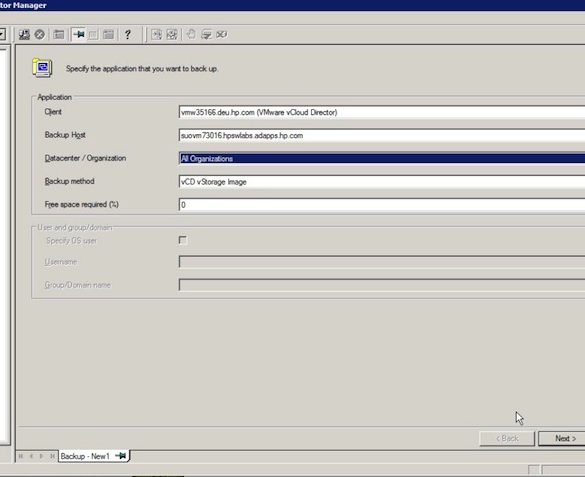Tick the Specify OS user checkbox
Screen dimensions: 585x477
(x=183, y=240)
